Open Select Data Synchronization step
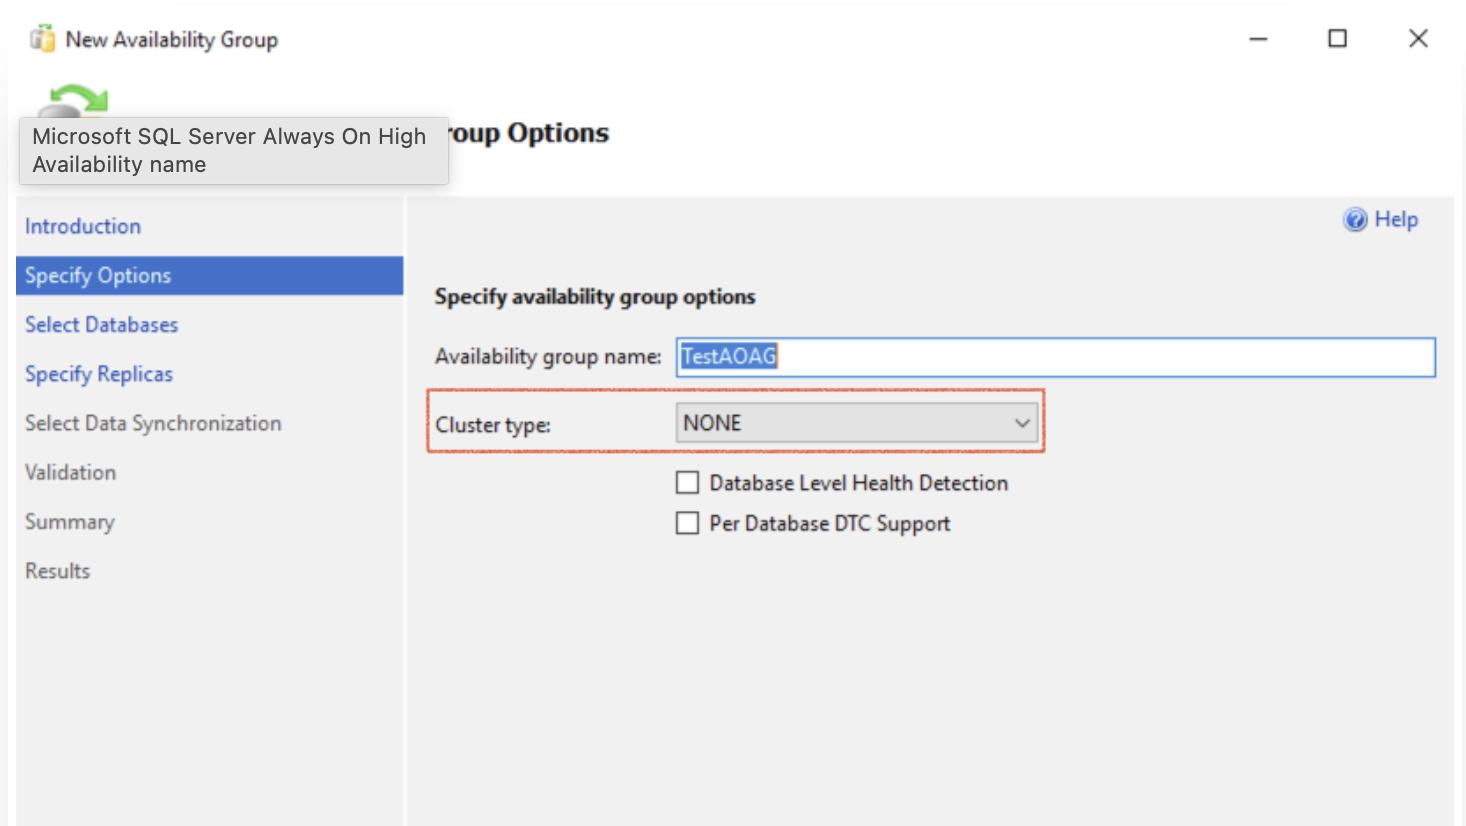This screenshot has width=1466, height=826. 152,423
